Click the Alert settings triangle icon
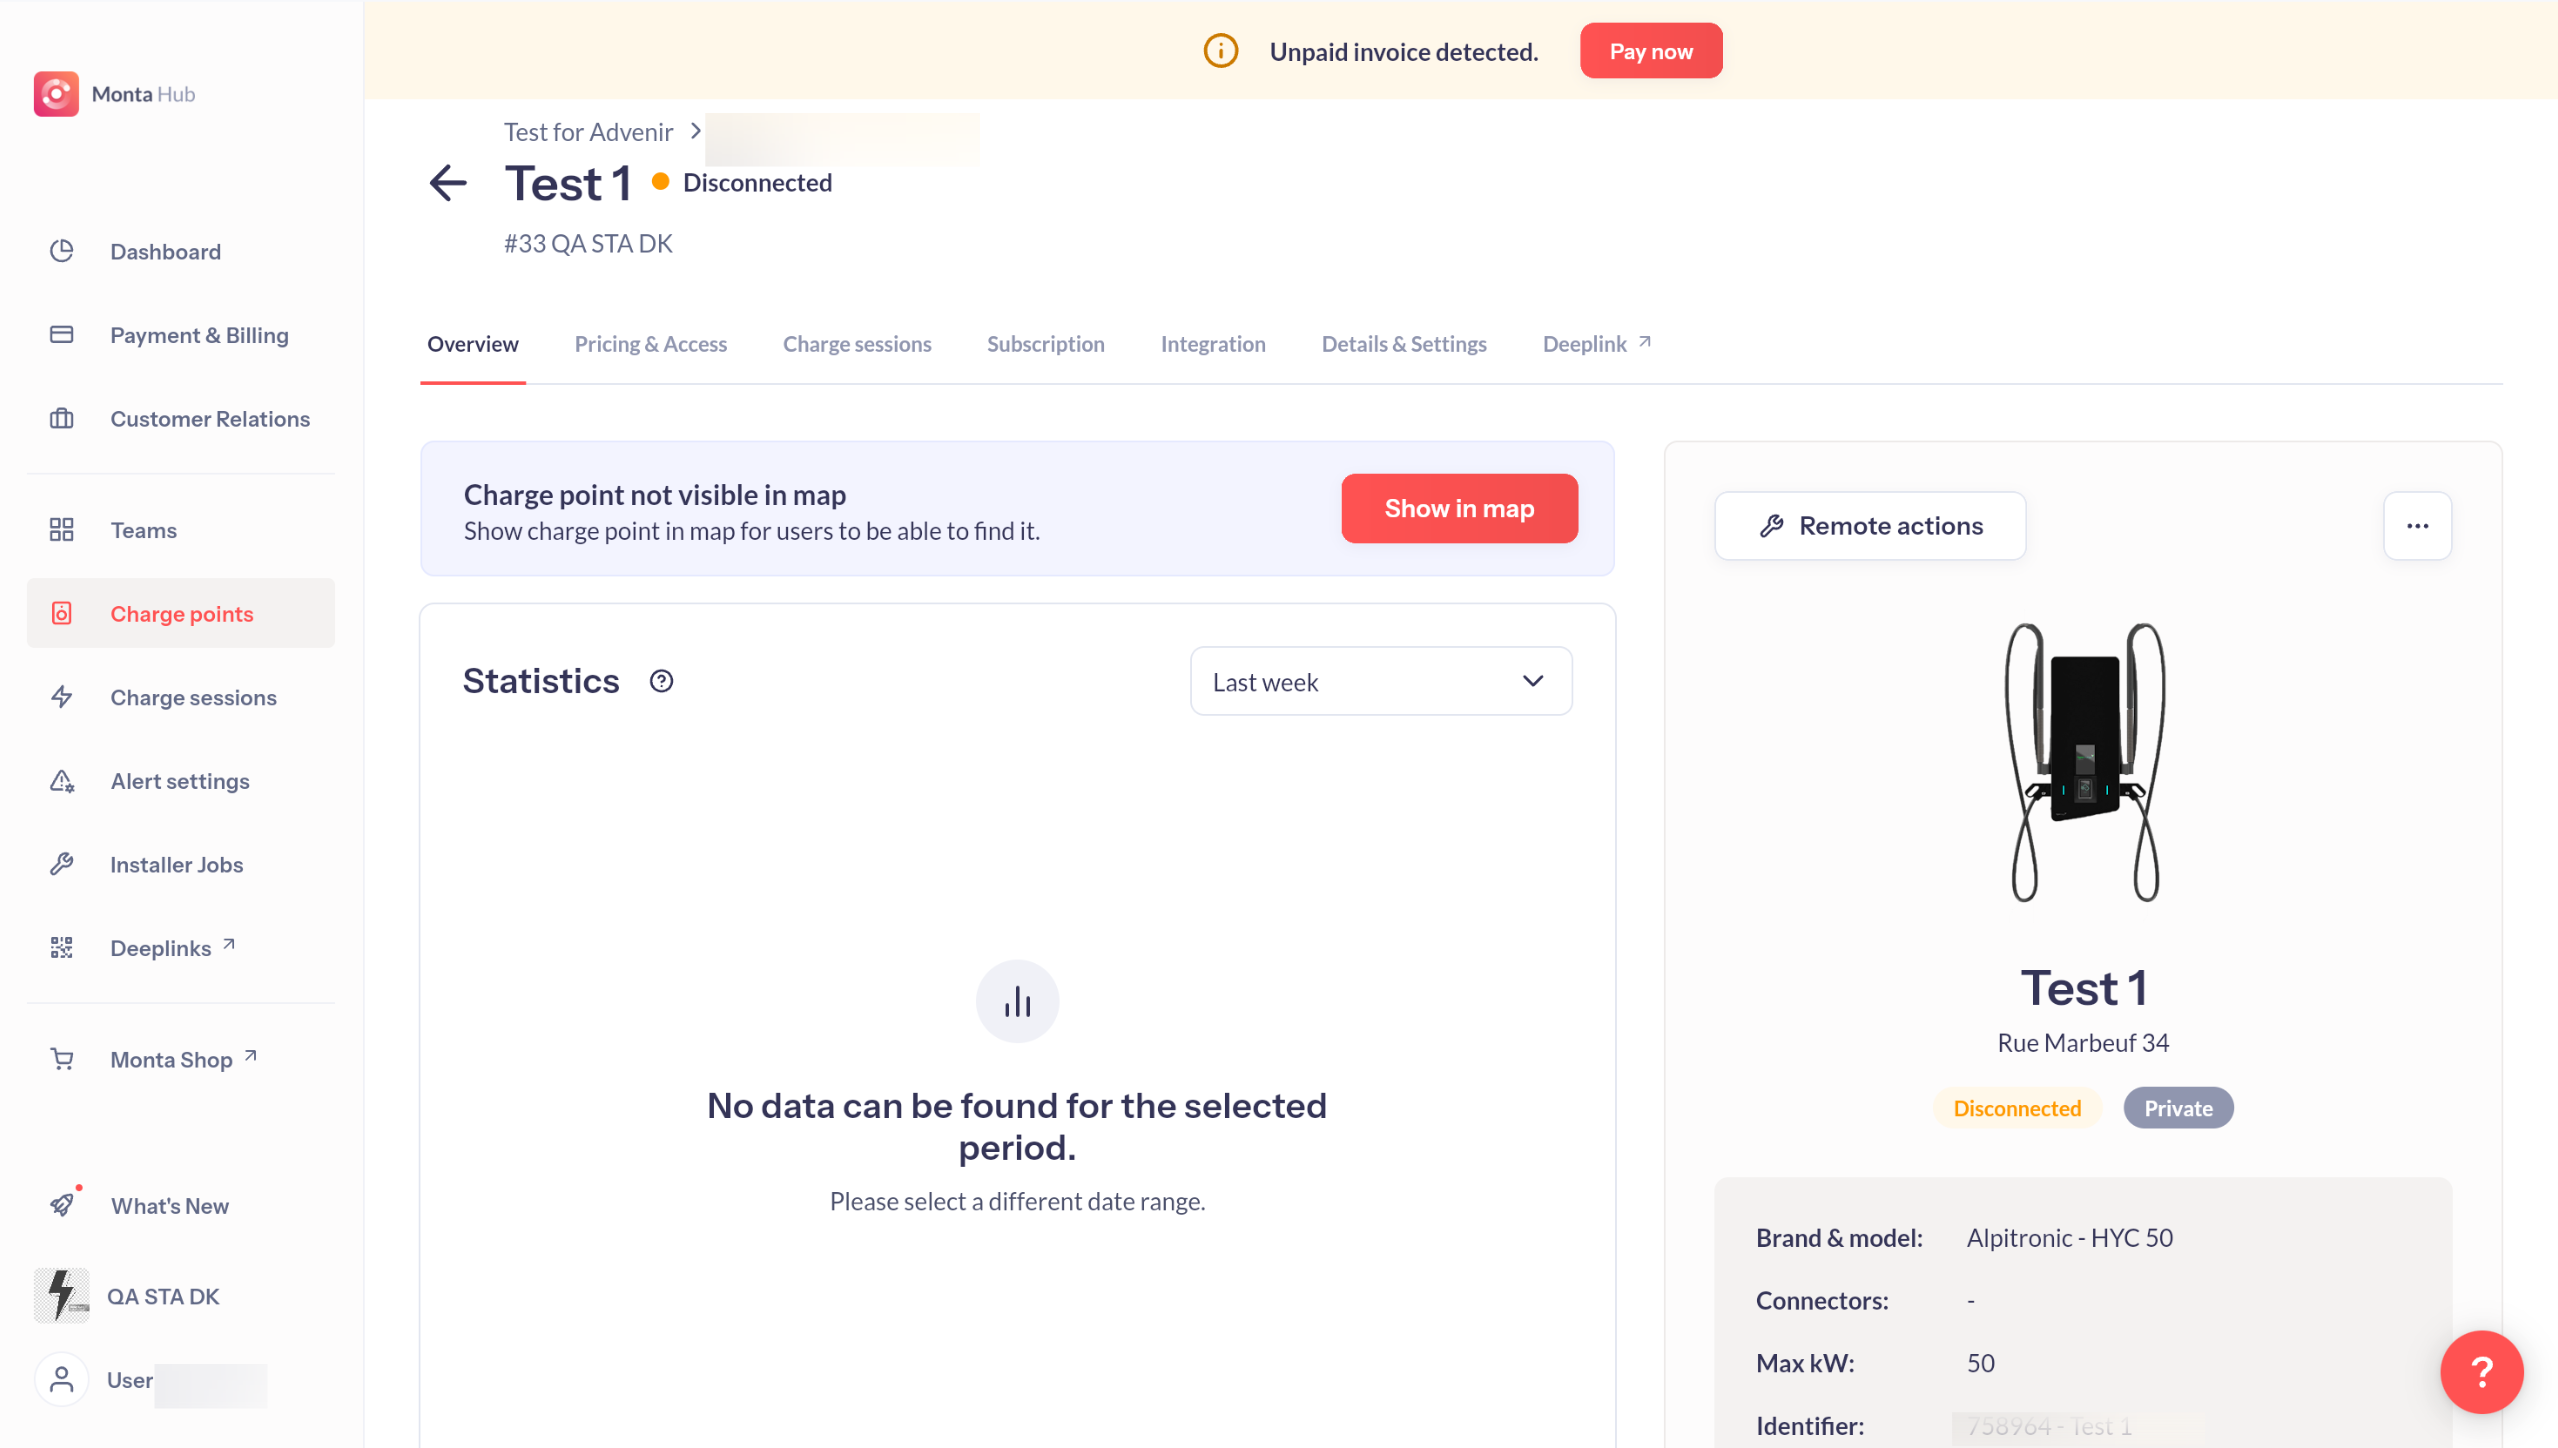Viewport: 2558px width, 1448px height. click(62, 781)
